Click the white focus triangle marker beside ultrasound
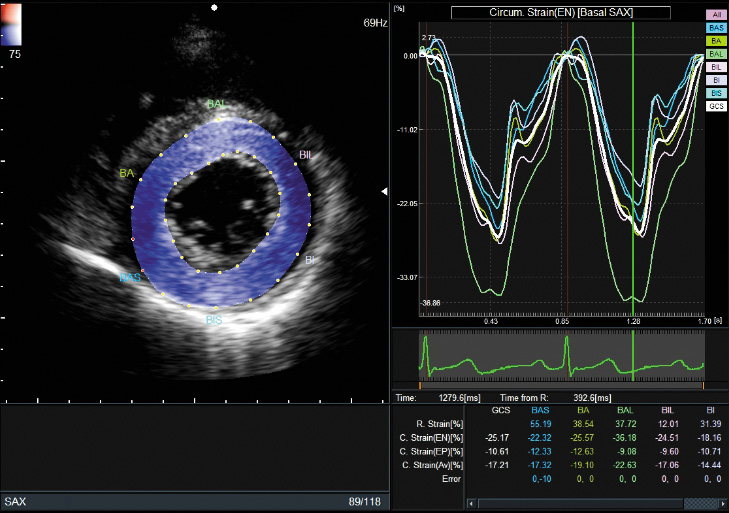 [387, 190]
